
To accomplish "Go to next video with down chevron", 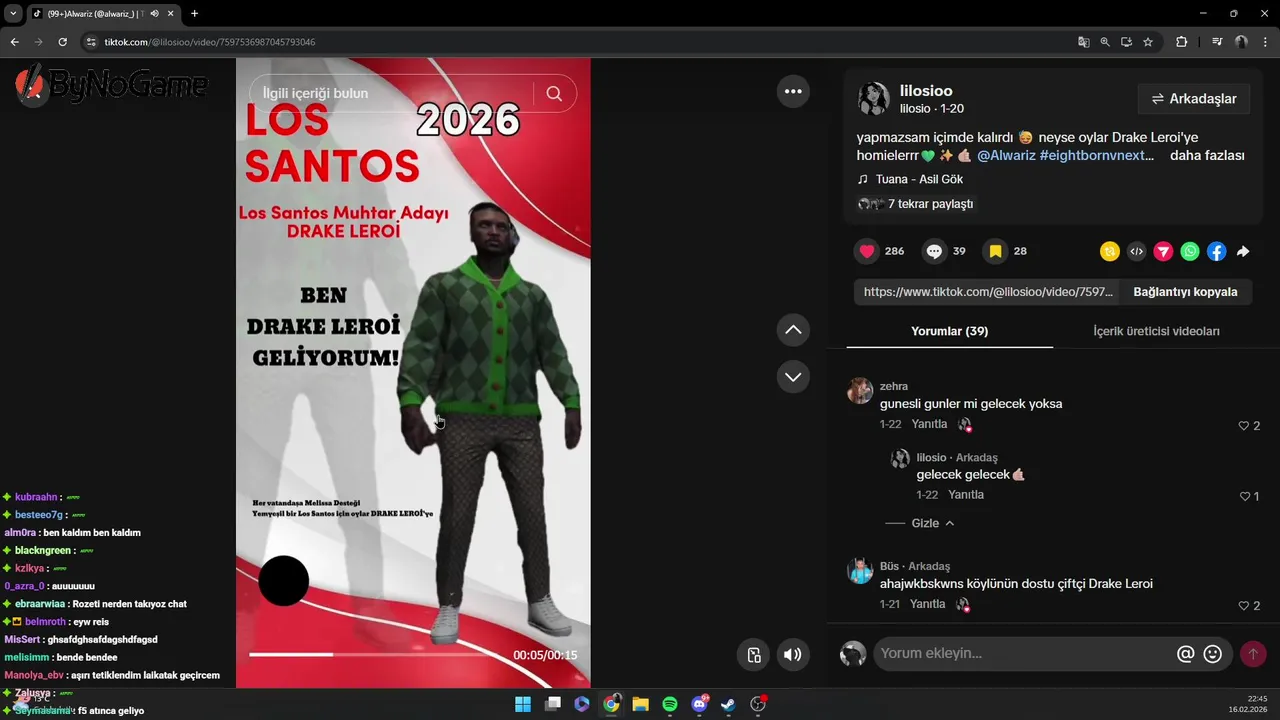I will coord(793,377).
